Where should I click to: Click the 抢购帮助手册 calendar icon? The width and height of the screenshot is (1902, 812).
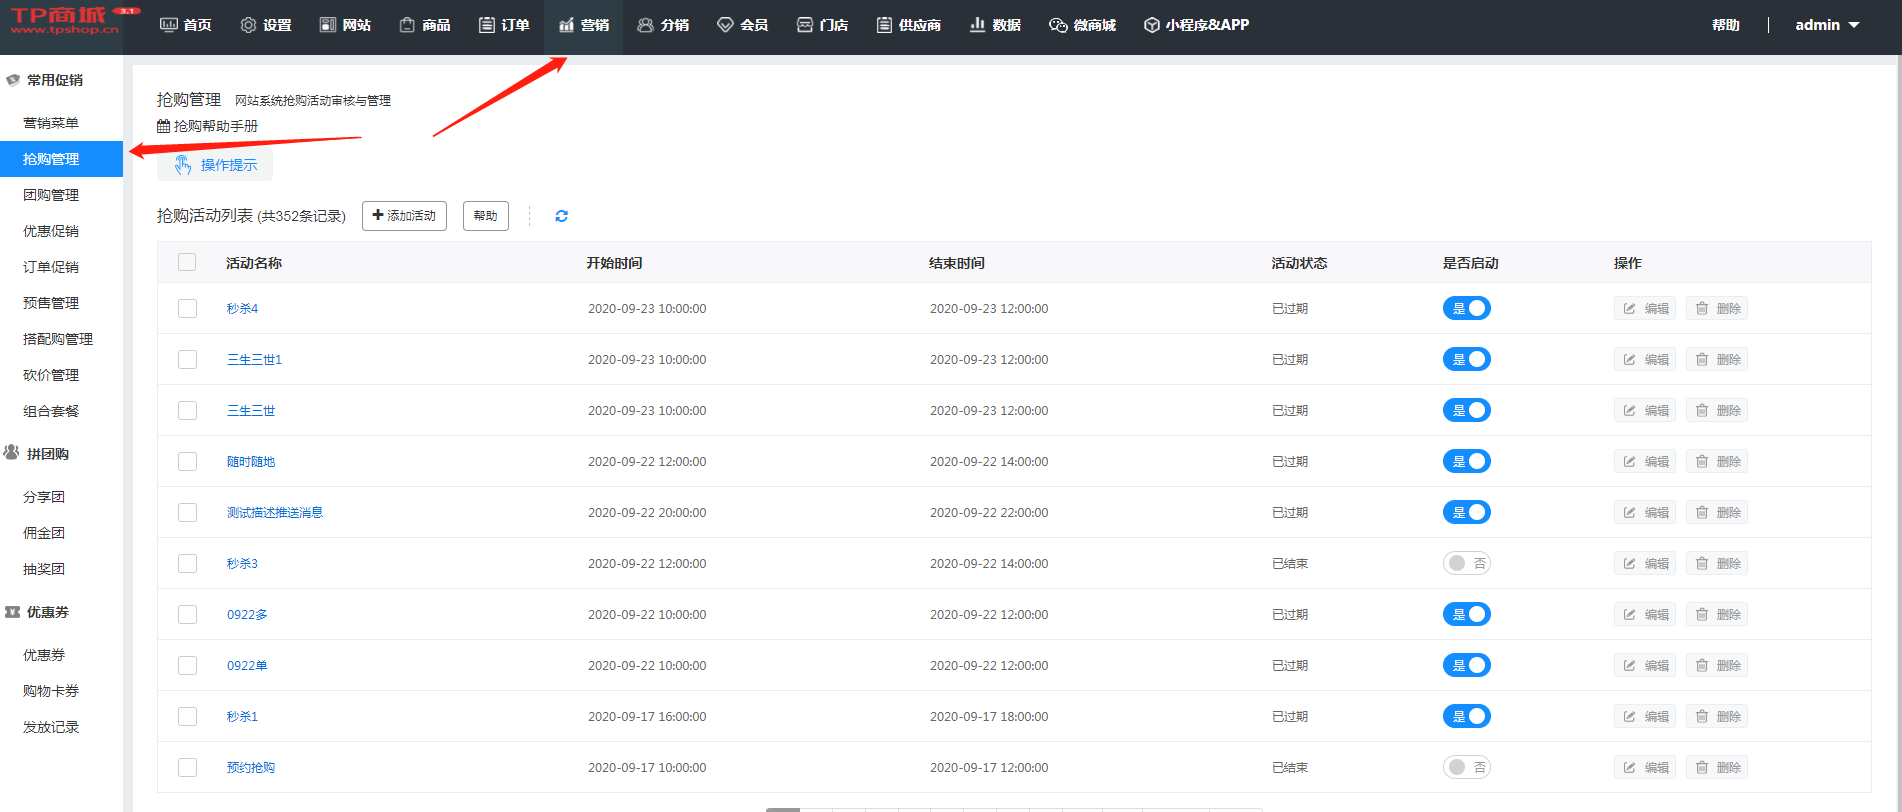tap(164, 126)
